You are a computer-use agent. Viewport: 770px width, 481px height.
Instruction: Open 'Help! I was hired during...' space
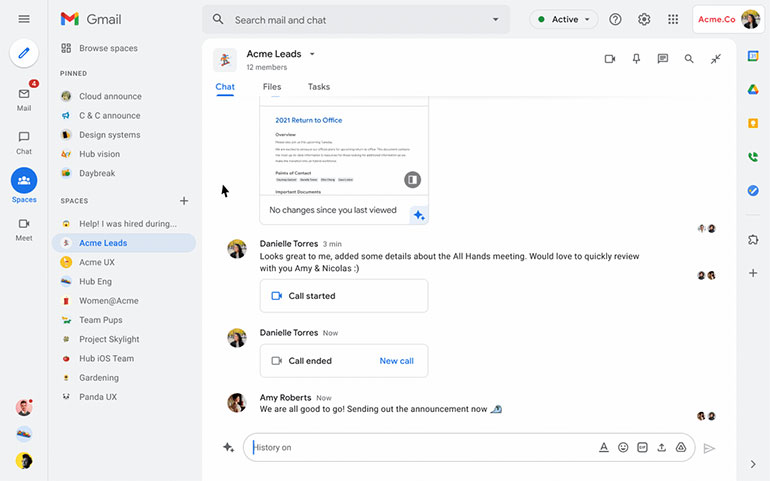[x=124, y=224]
